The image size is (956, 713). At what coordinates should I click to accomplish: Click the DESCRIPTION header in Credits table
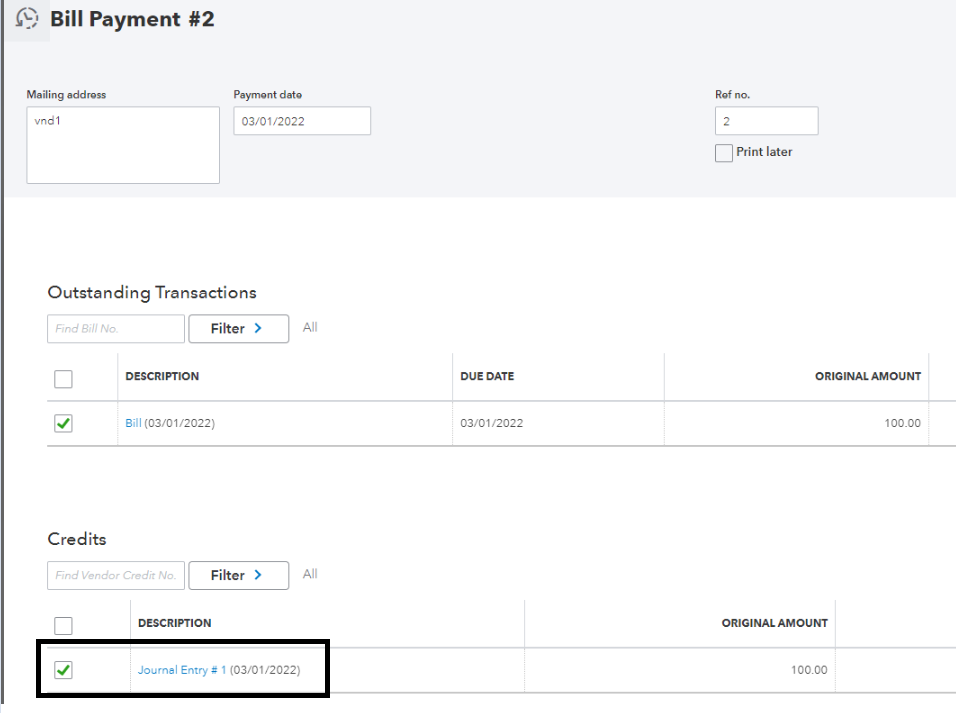tap(175, 623)
